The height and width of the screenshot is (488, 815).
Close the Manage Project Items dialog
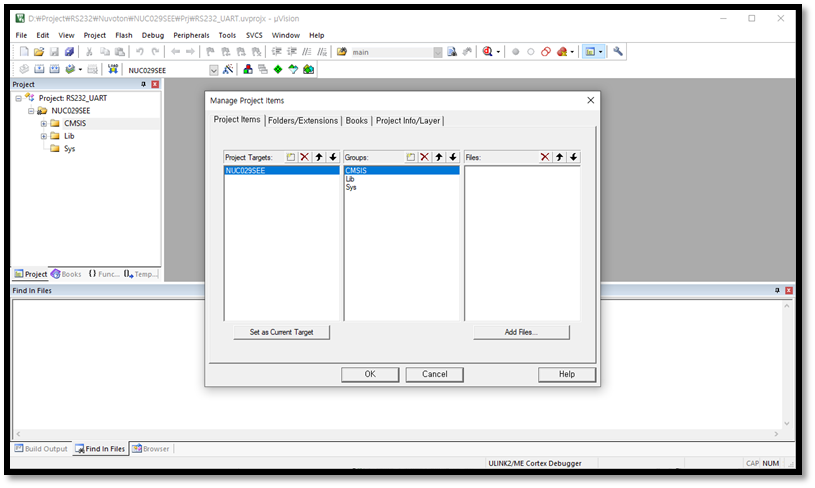(x=590, y=100)
